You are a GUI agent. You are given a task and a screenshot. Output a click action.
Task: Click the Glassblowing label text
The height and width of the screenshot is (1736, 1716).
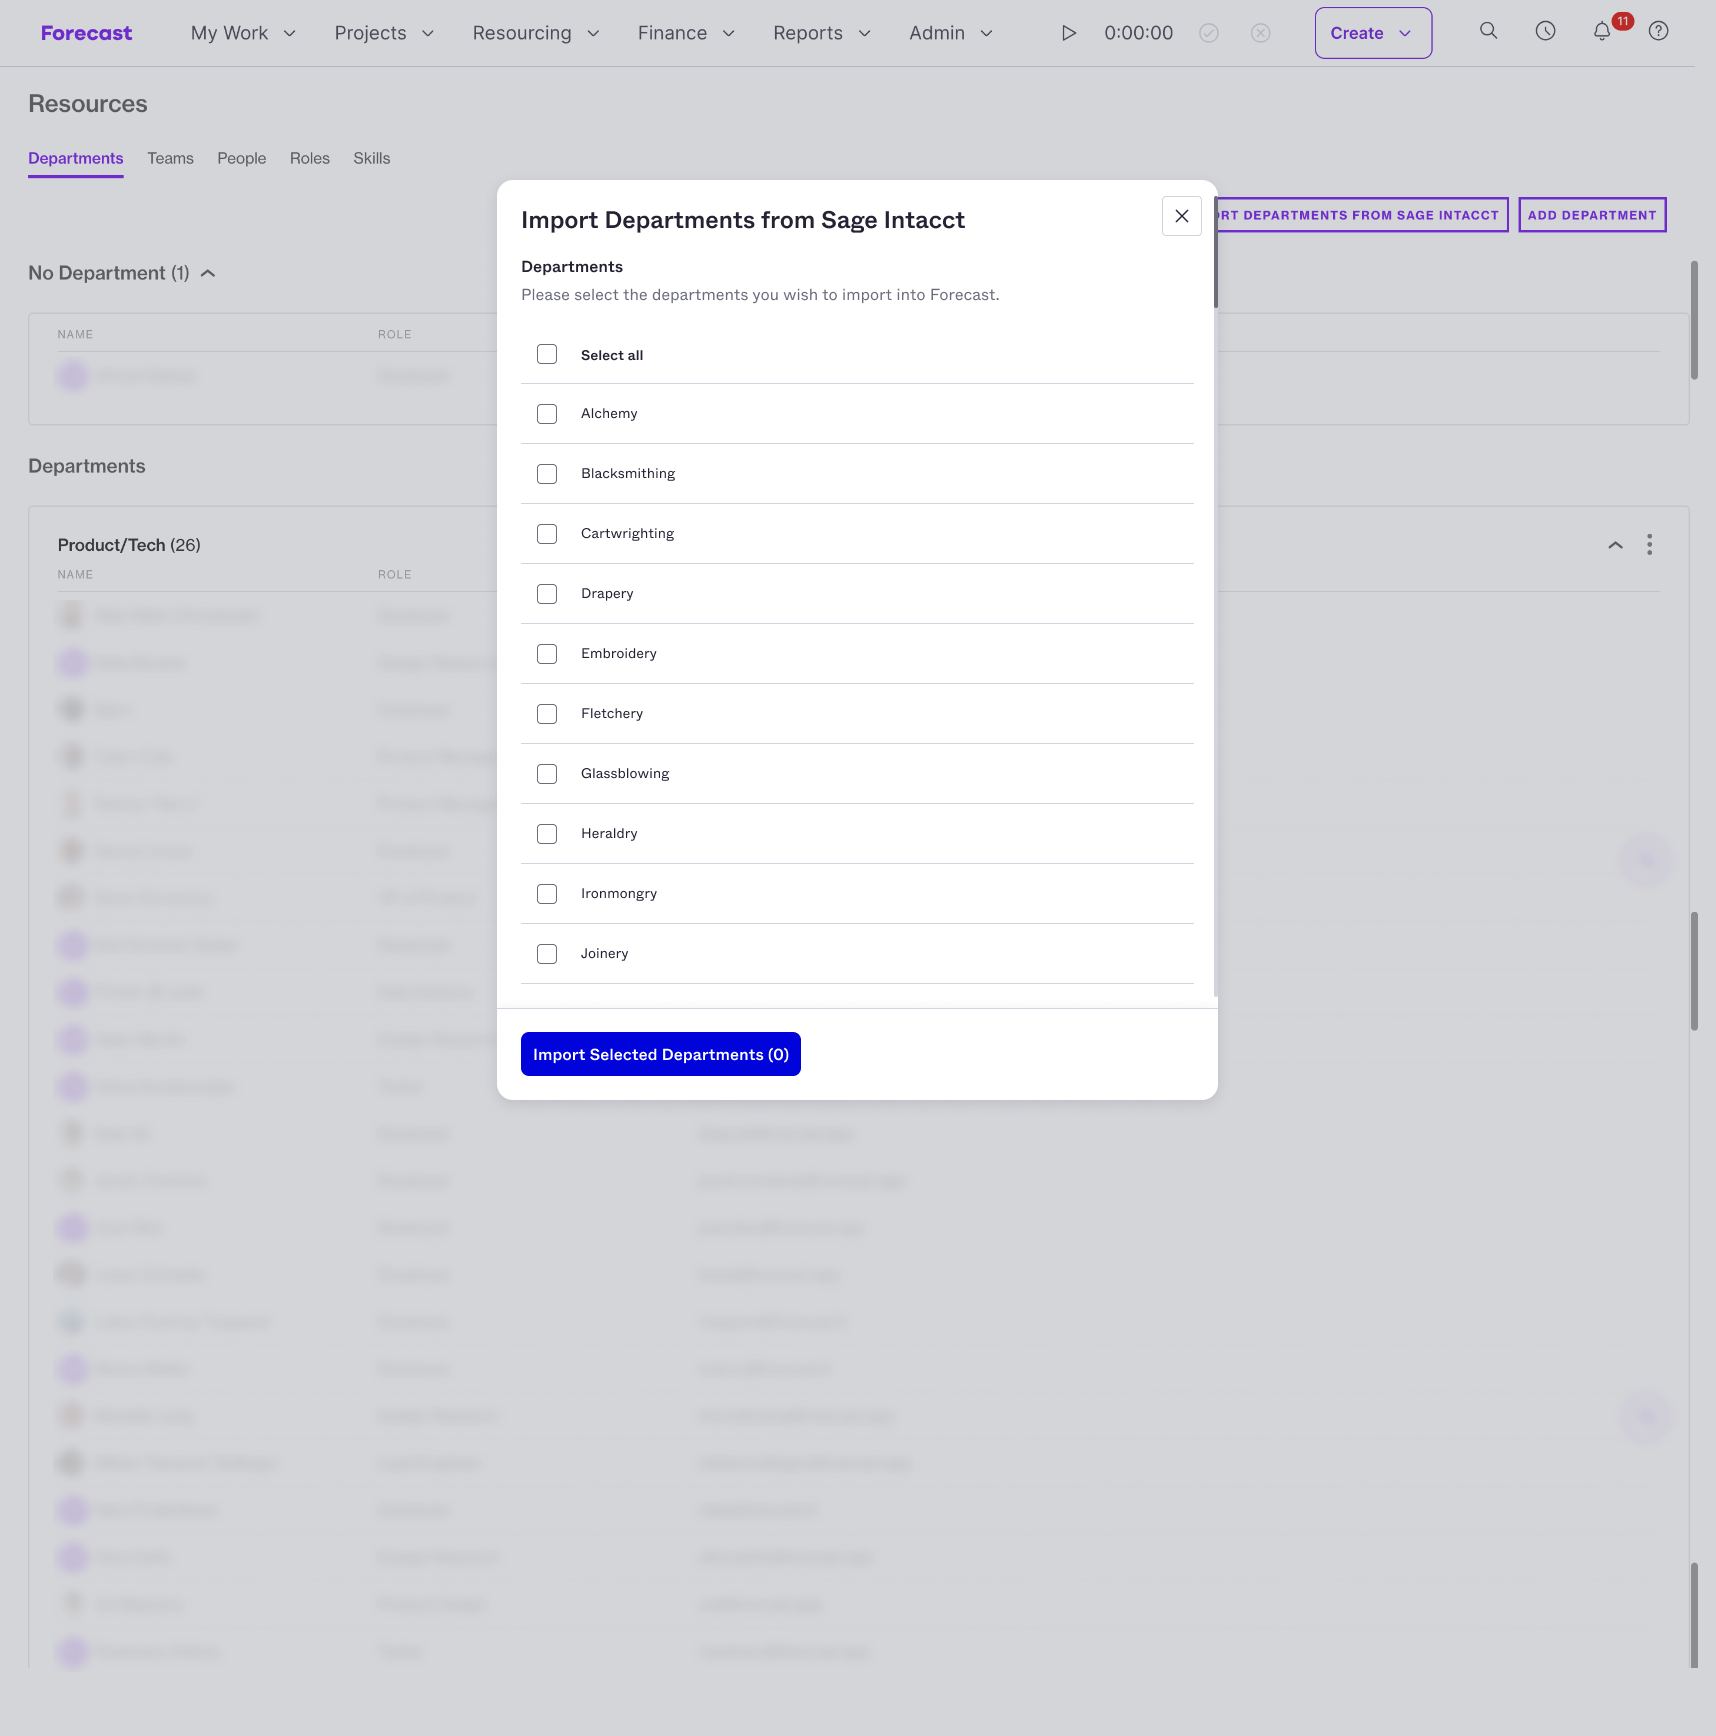pos(625,774)
